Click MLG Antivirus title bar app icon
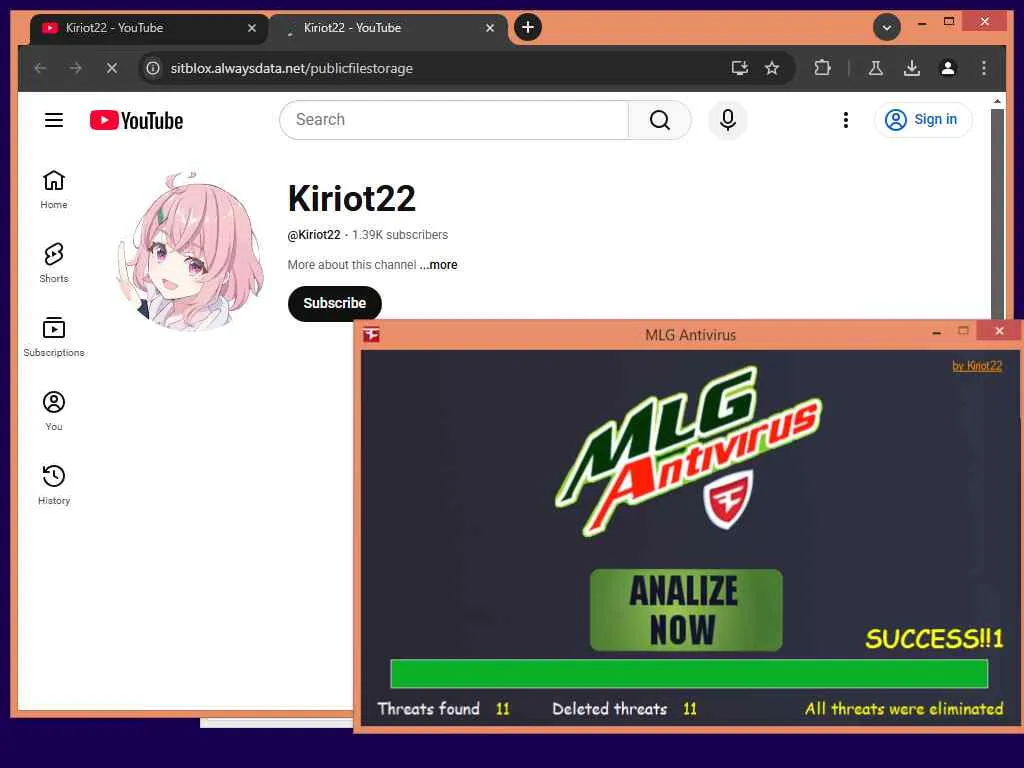Viewport: 1024px width, 768px height. tap(372, 335)
